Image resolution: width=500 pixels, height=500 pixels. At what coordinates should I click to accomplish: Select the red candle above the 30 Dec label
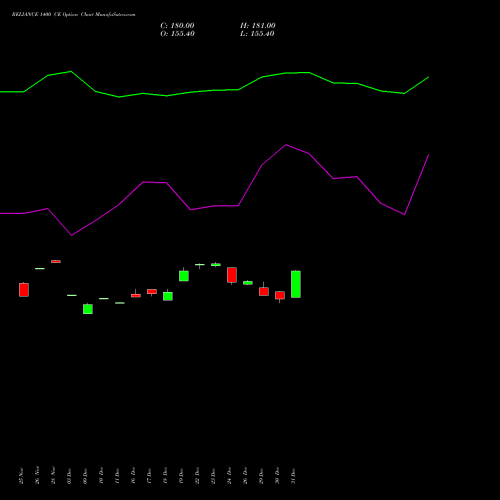(280, 295)
